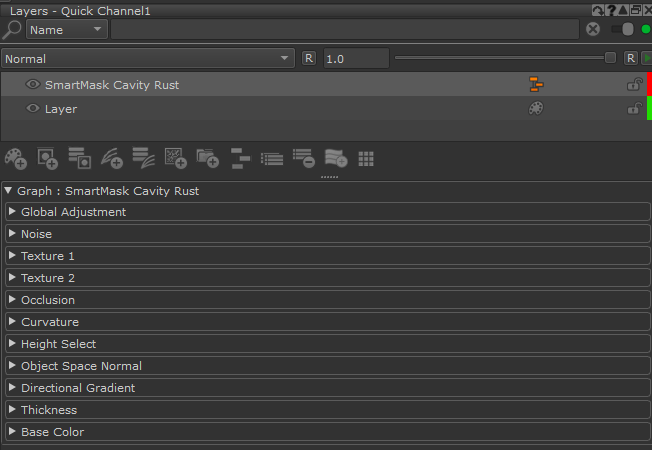This screenshot has height=450, width=652.
Task: Toggle the lock on SmartMask Cavity Rust layer
Action: [634, 85]
